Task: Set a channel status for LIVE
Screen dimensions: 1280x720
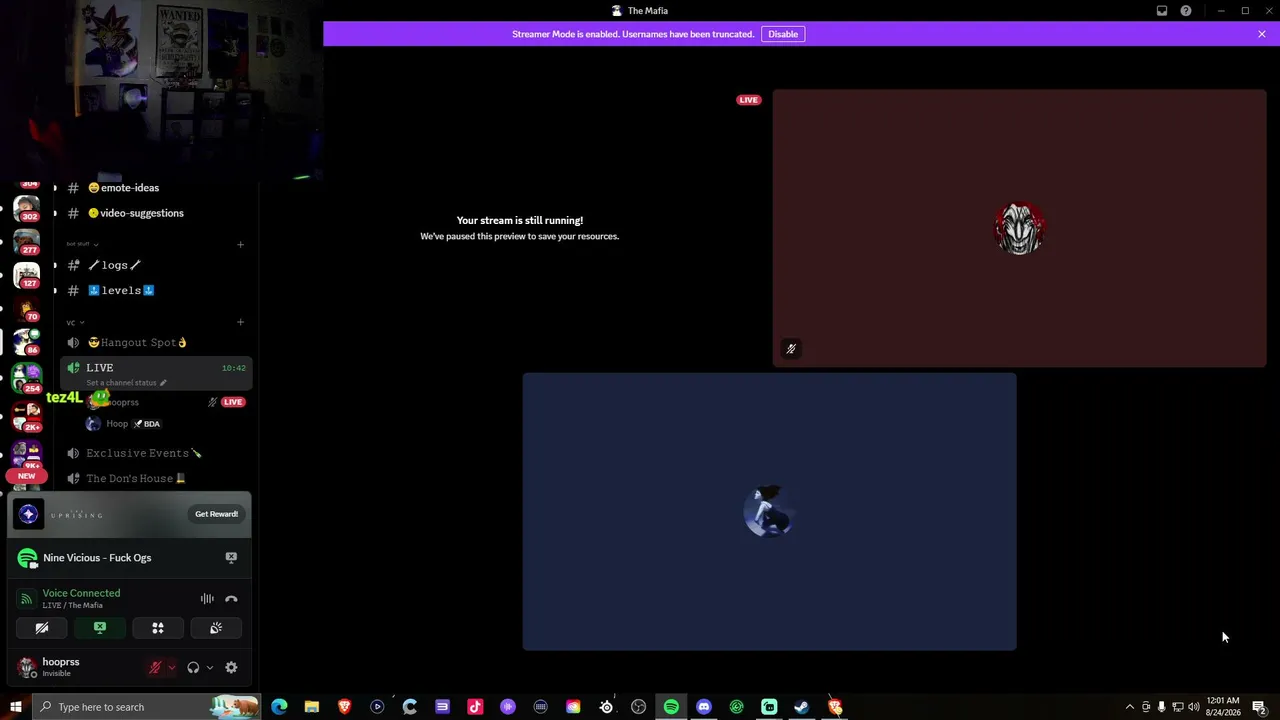Action: 126,383
